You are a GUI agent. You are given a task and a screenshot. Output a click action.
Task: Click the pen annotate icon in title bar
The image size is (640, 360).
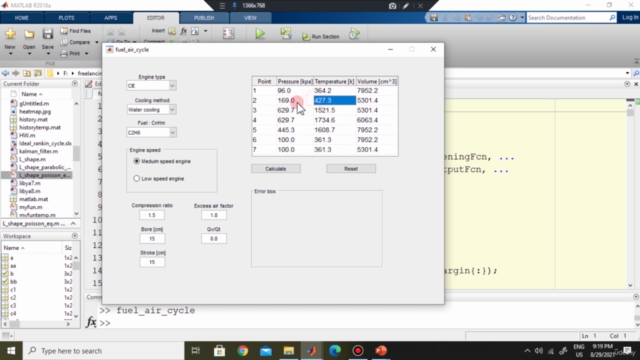pyautogui.click(x=406, y=6)
